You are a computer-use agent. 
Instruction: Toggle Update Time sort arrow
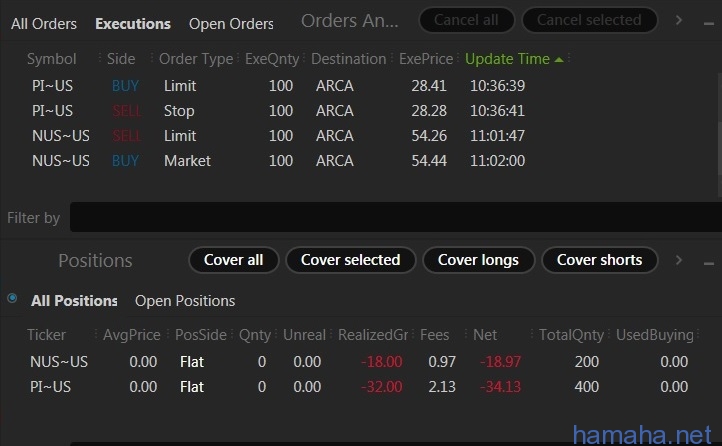click(559, 59)
